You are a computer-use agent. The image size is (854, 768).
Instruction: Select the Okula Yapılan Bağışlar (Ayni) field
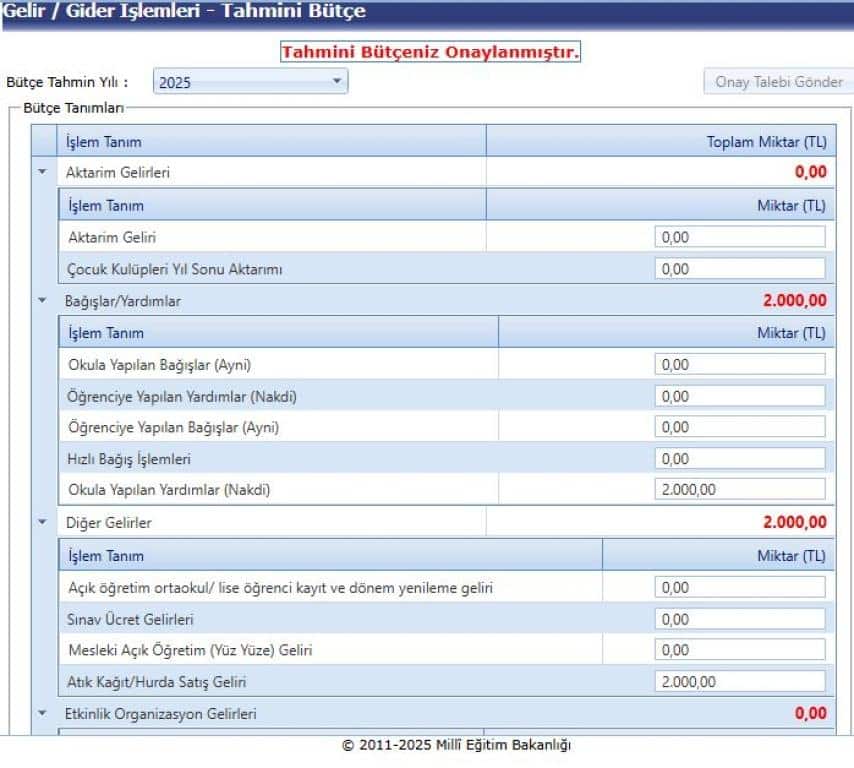(740, 365)
